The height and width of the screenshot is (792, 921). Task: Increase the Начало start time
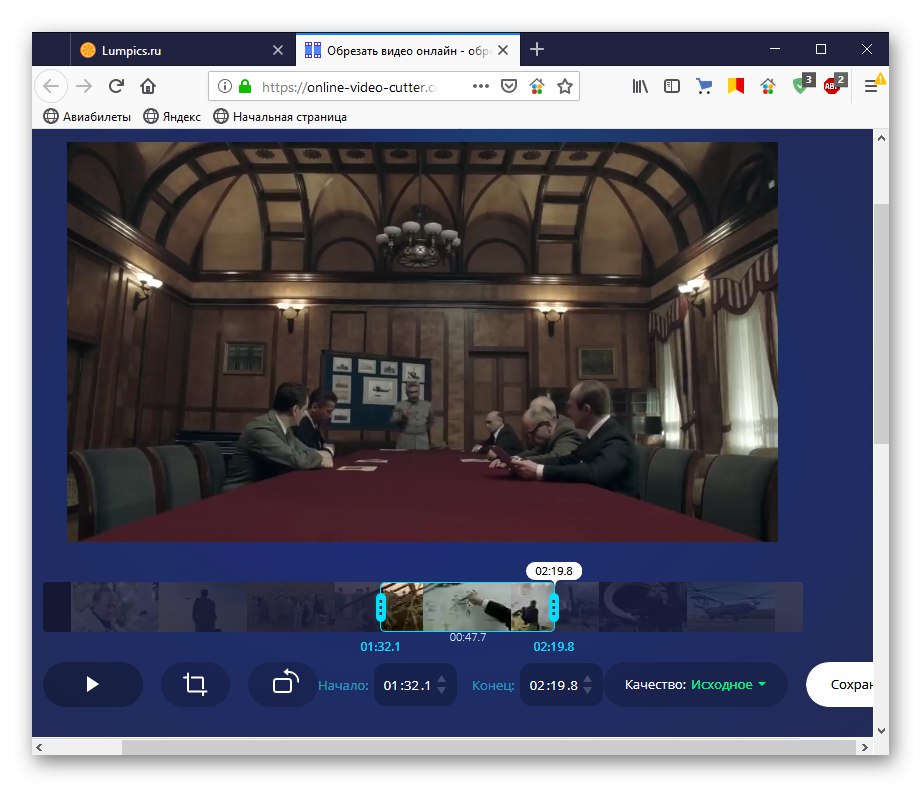coord(442,680)
